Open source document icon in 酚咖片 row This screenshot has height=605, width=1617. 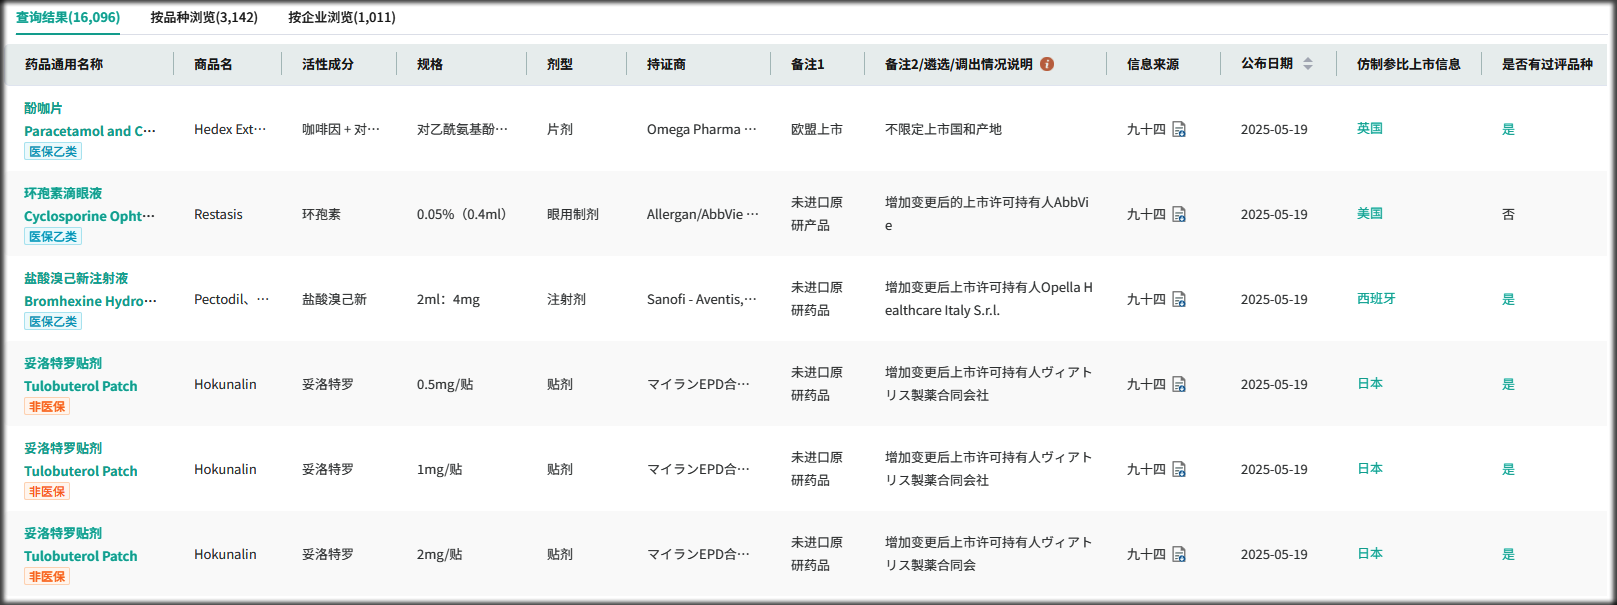[x=1179, y=130]
